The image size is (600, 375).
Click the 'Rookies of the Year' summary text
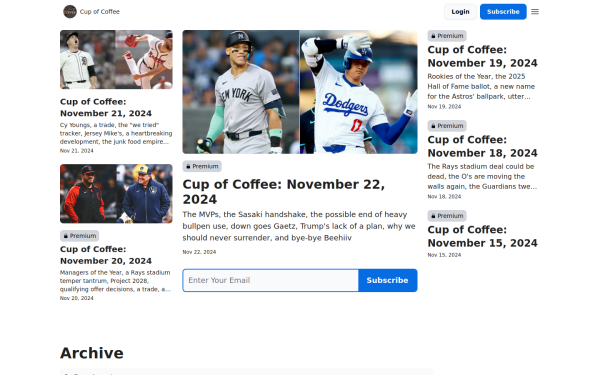click(481, 86)
